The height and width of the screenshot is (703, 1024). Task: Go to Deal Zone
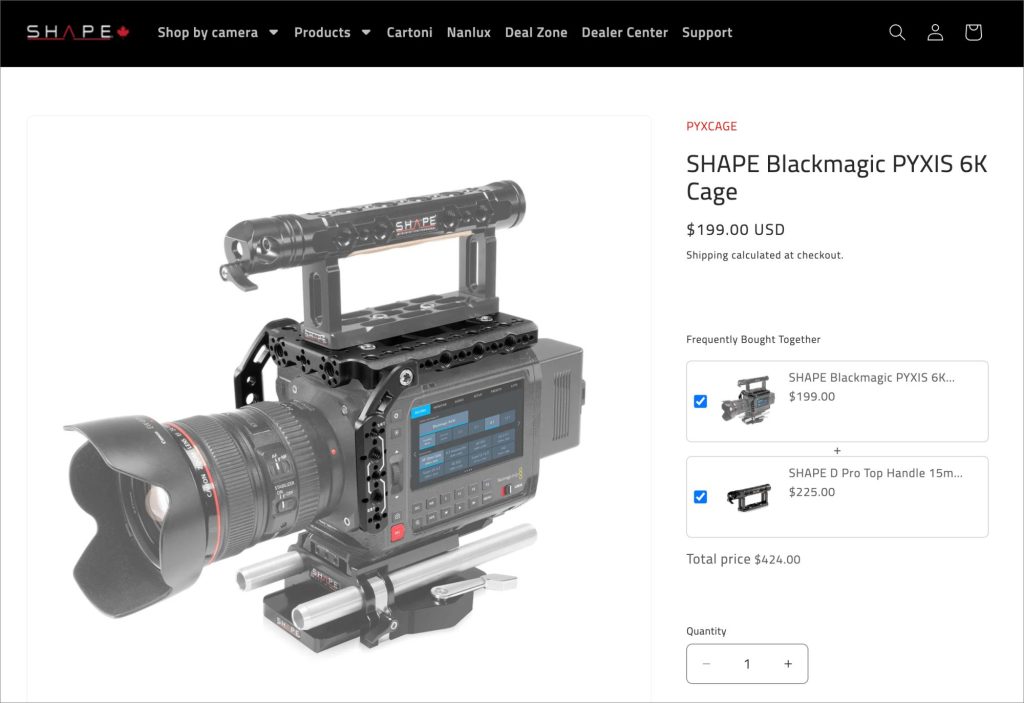tap(536, 32)
